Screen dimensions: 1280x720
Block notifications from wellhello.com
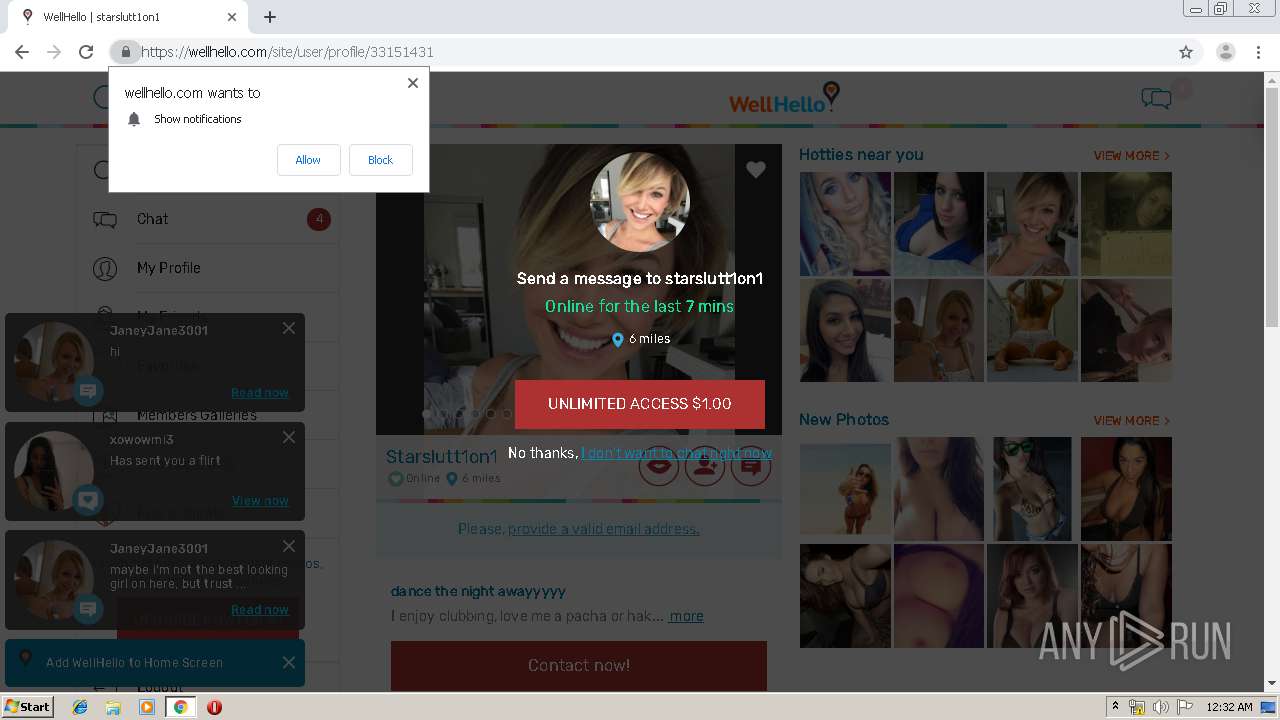(x=380, y=160)
